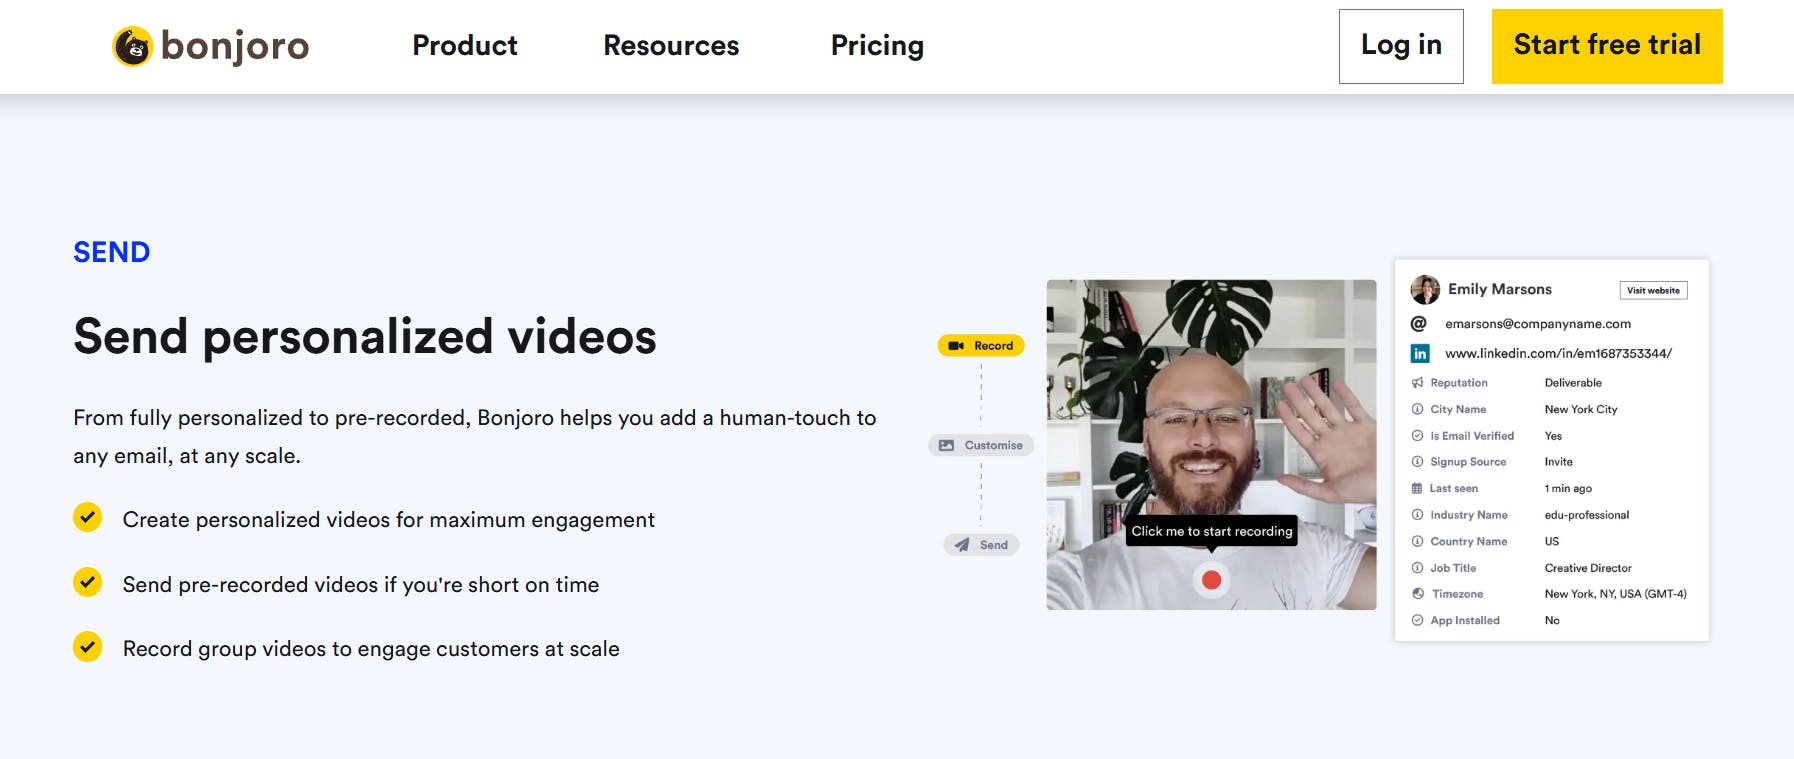Click Emily Marsons' profile avatar

(x=1425, y=290)
